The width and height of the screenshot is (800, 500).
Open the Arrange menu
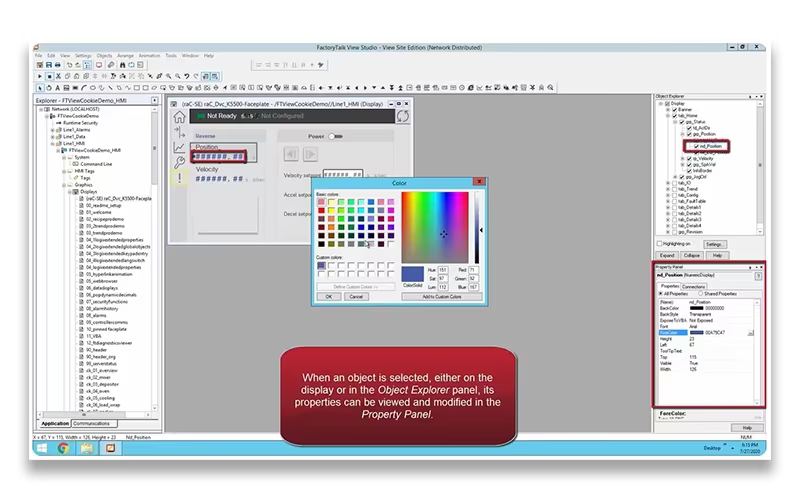coord(125,56)
